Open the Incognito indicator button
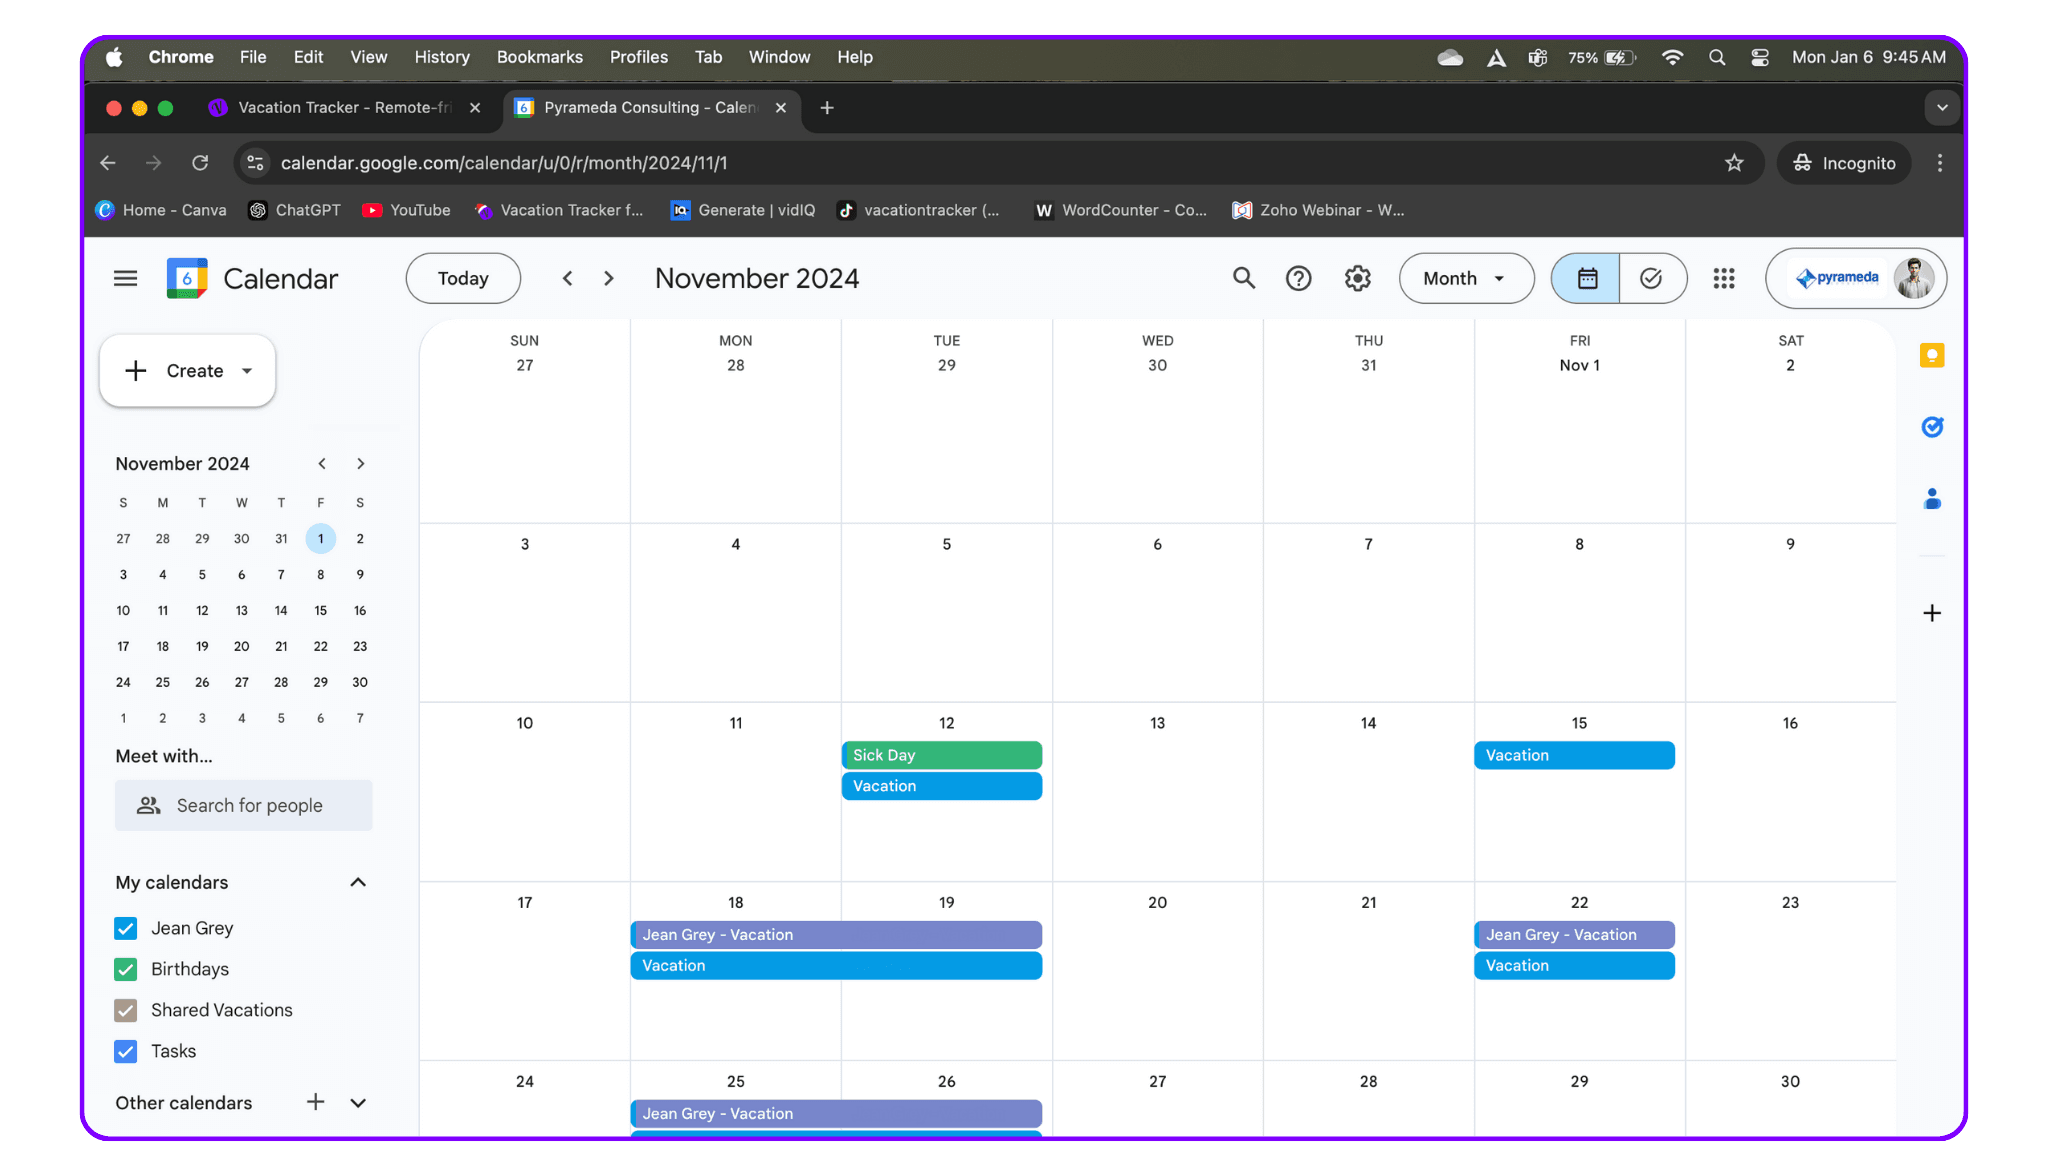Image resolution: width=2048 pixels, height=1176 pixels. point(1844,163)
